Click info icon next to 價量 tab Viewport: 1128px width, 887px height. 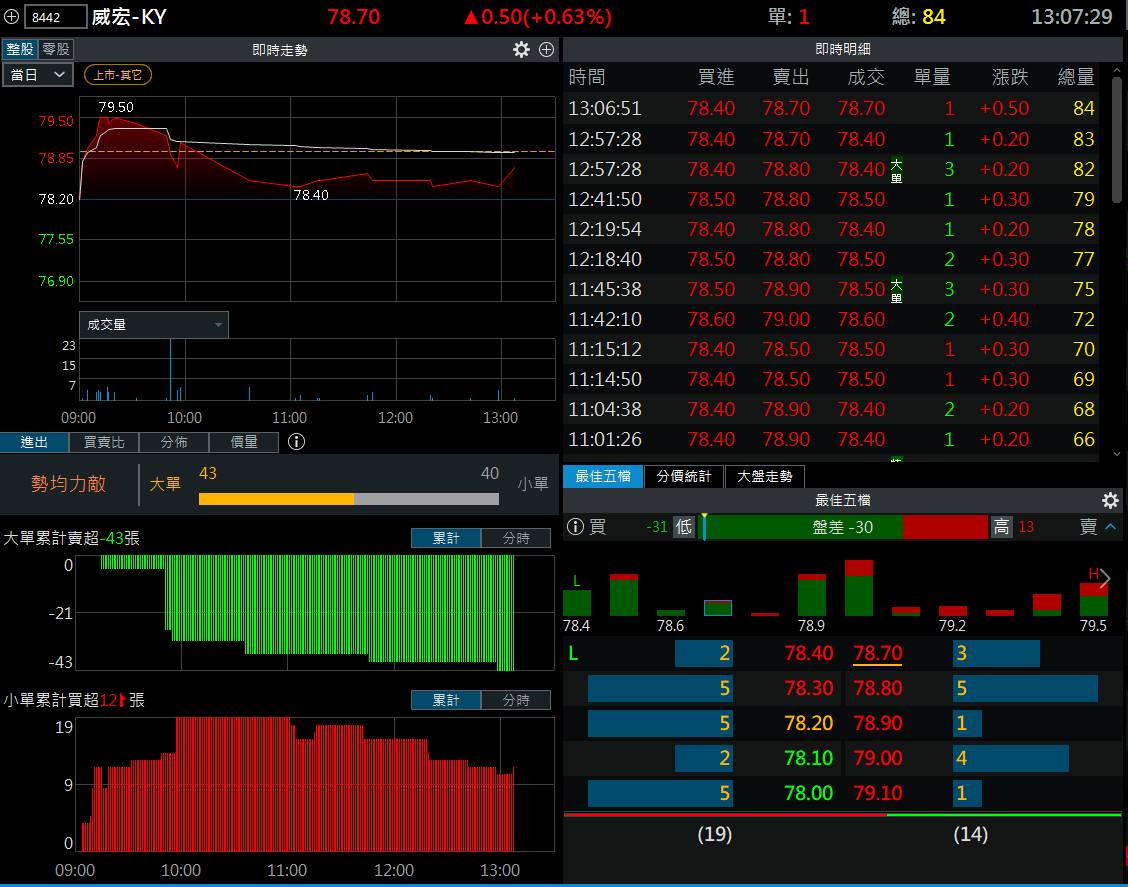(297, 442)
